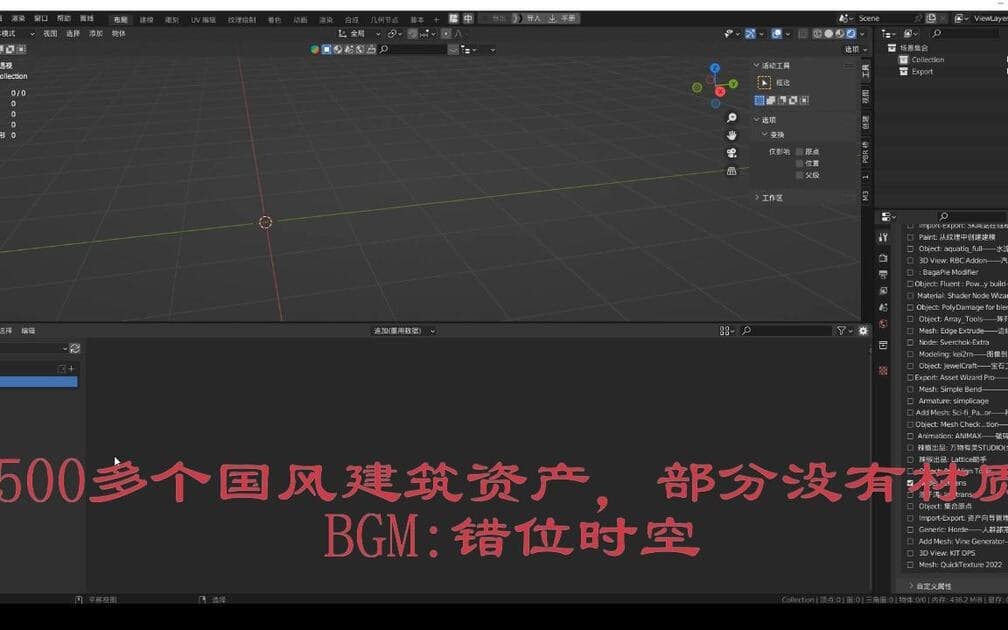Toggle viewport gizmos display button
This screenshot has width=1008, height=630.
pos(750,33)
